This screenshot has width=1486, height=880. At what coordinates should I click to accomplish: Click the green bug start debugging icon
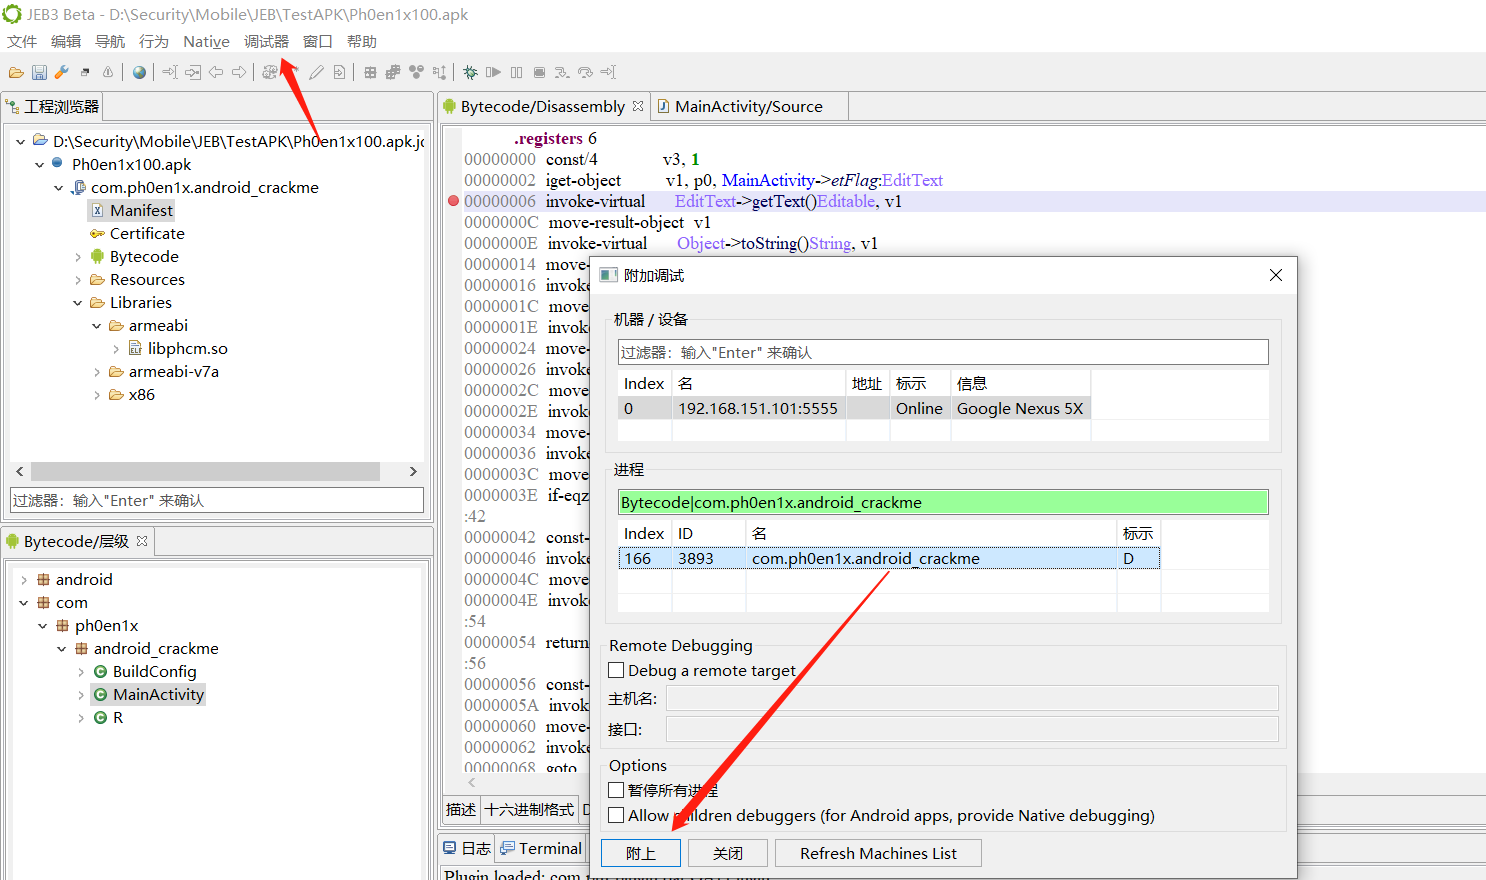click(x=470, y=72)
